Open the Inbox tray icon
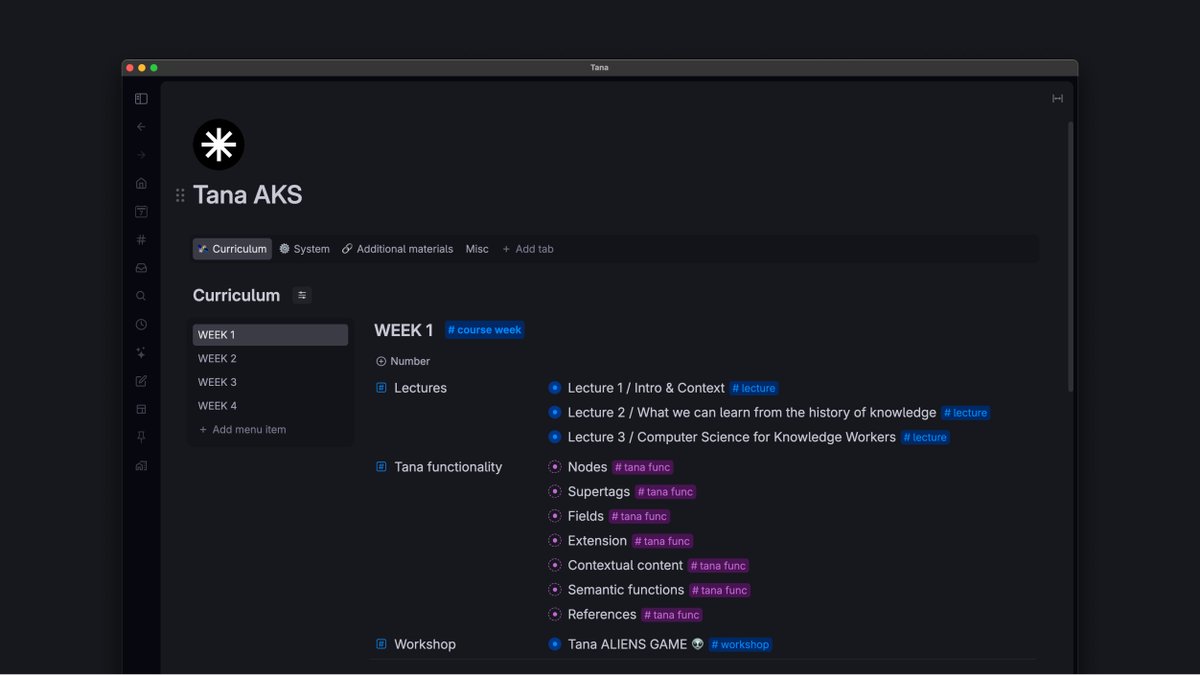1200x675 pixels. 141,268
